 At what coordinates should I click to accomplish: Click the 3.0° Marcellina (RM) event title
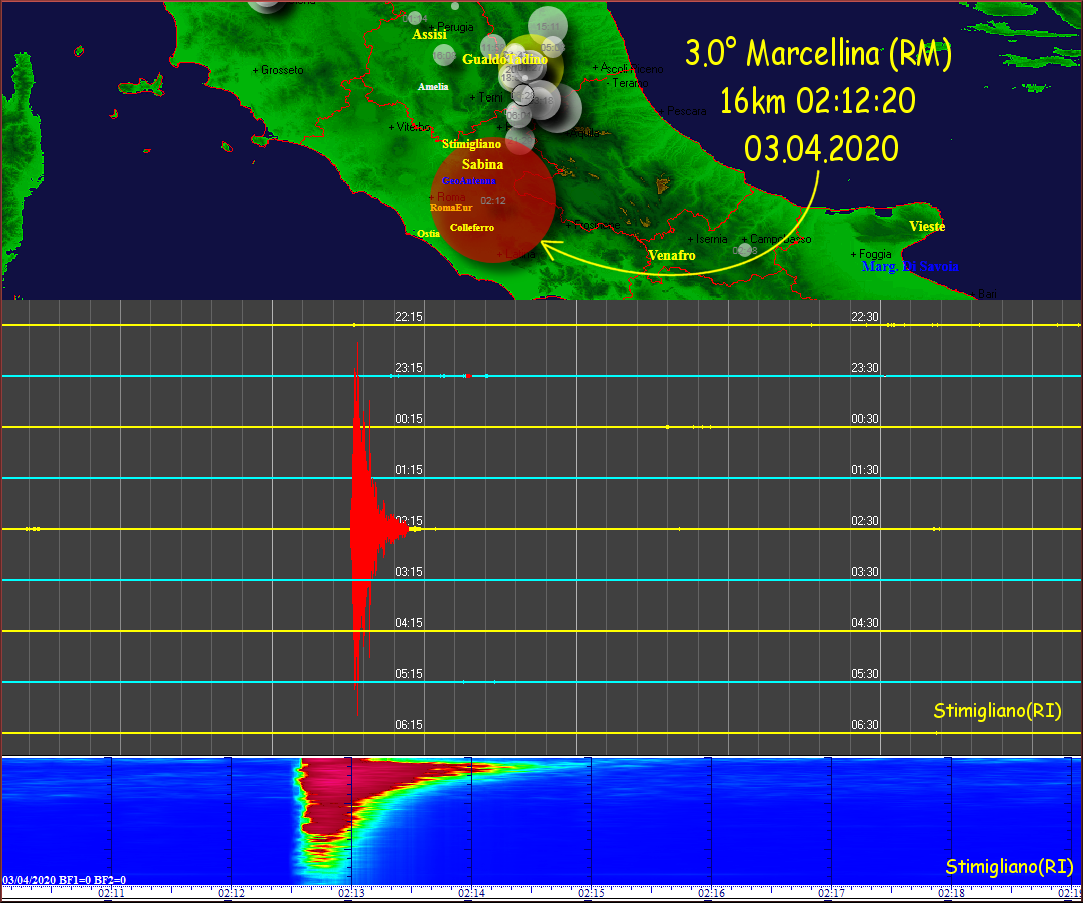coord(817,53)
